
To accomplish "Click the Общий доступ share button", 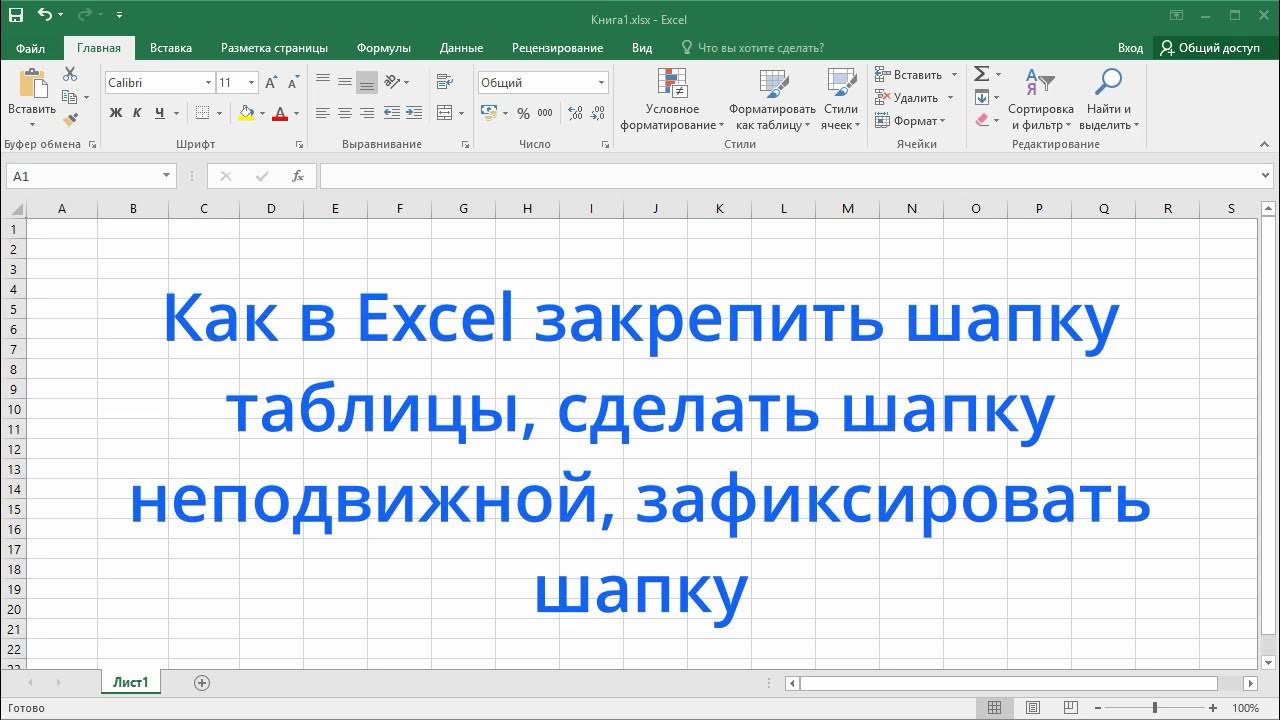I will pyautogui.click(x=1210, y=48).
